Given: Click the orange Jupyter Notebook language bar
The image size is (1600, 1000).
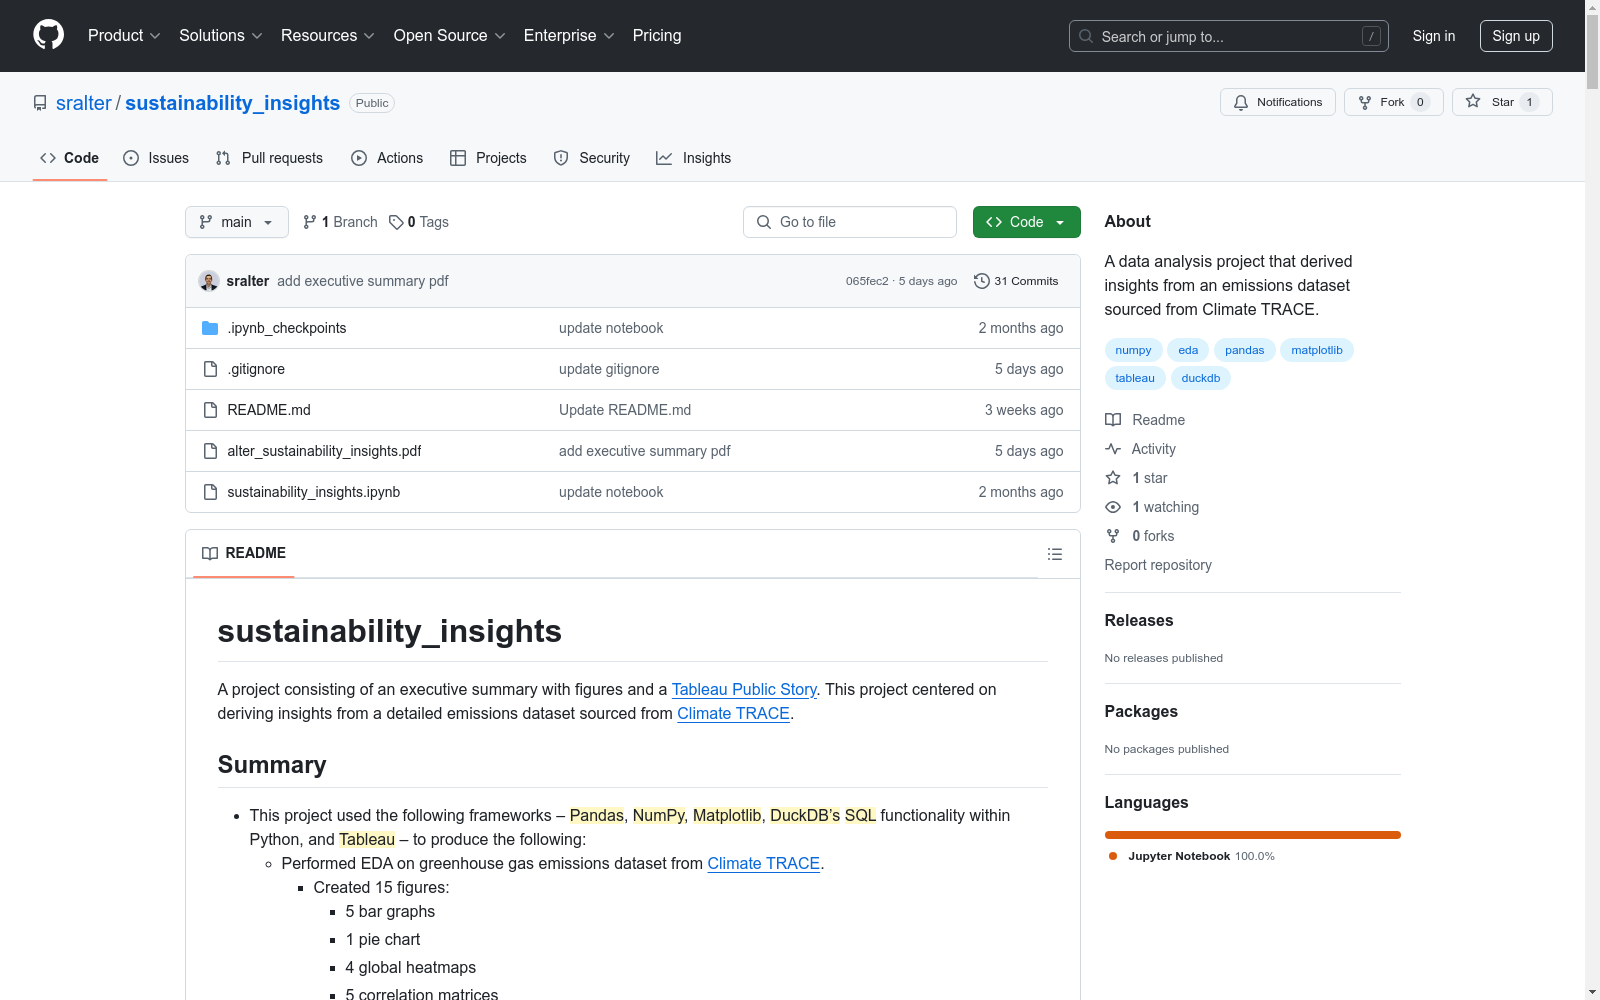Looking at the screenshot, I should pos(1252,835).
